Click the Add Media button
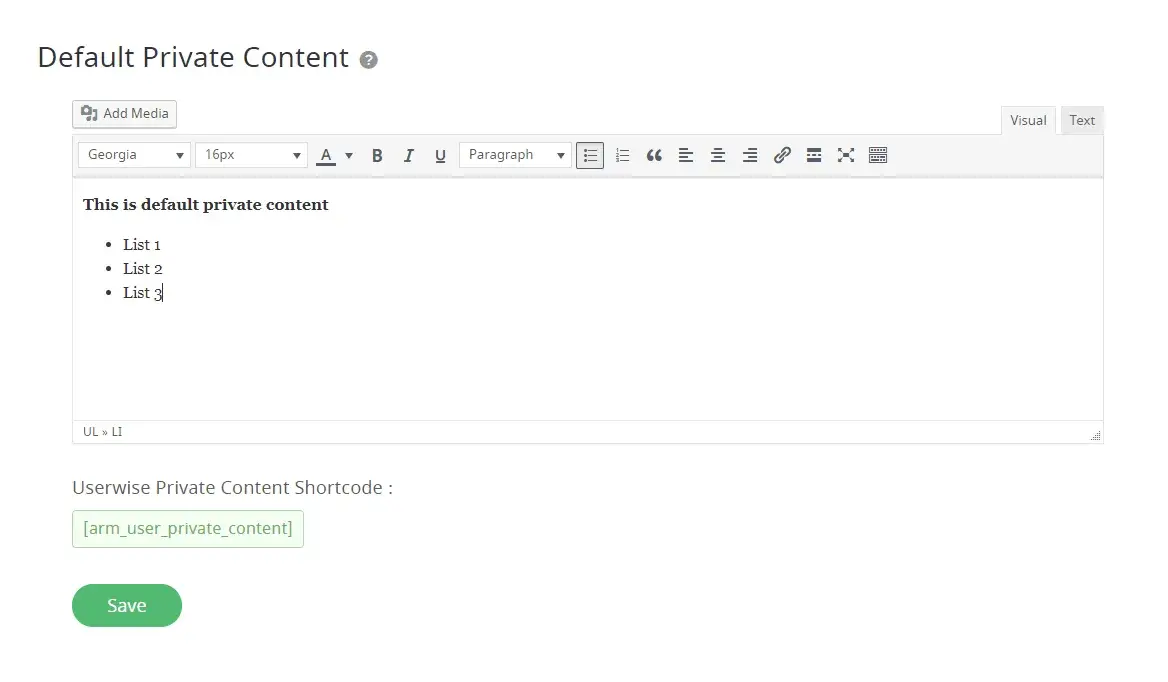The image size is (1168, 682). pyautogui.click(x=125, y=114)
